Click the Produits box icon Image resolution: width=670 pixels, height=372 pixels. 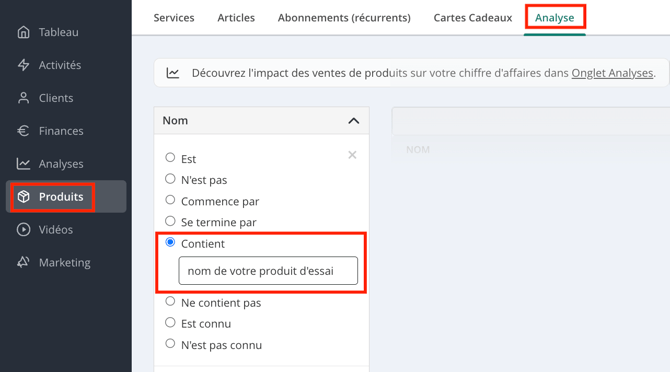[24, 196]
